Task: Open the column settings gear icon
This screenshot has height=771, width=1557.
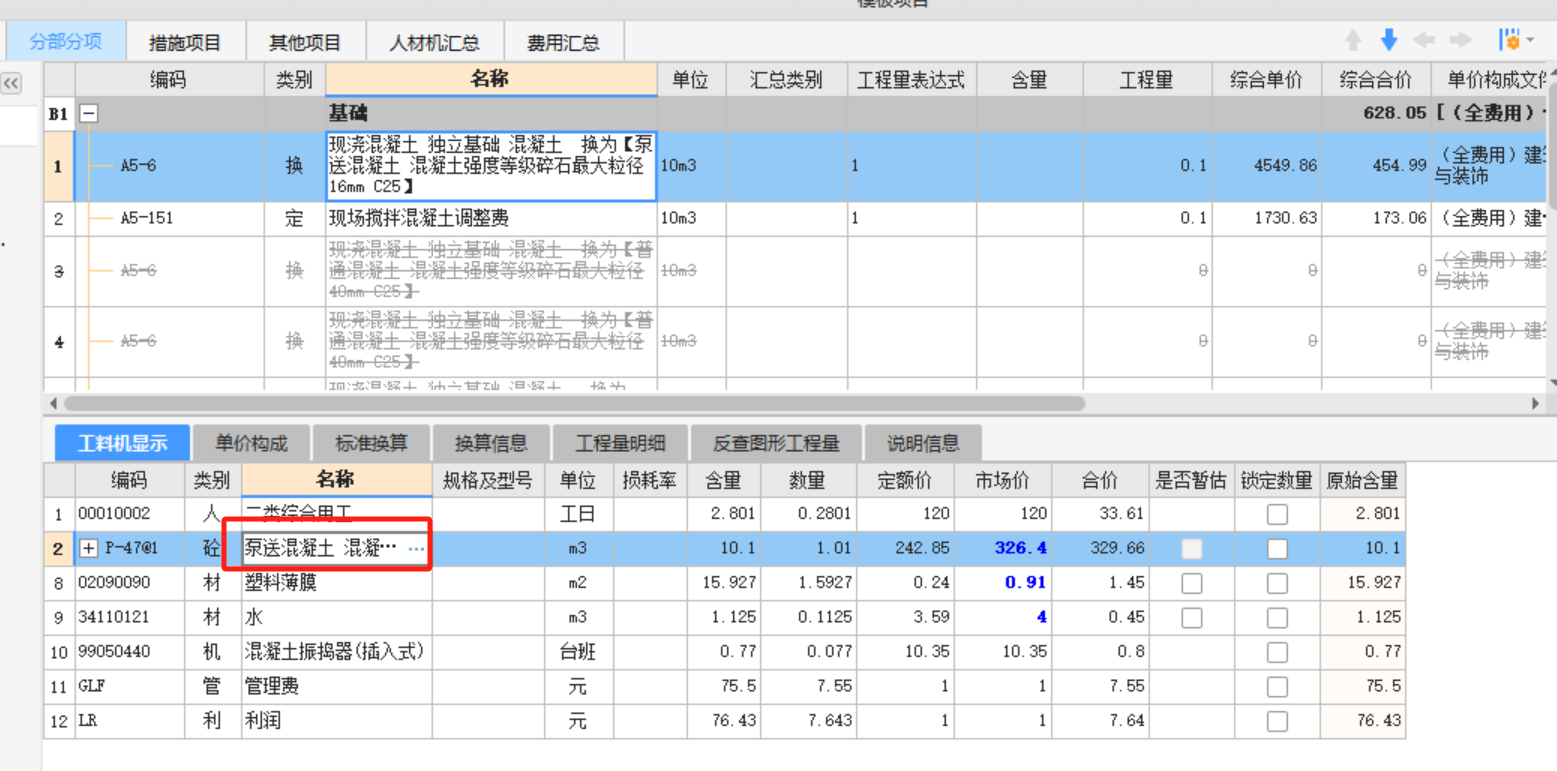Action: tap(1509, 41)
